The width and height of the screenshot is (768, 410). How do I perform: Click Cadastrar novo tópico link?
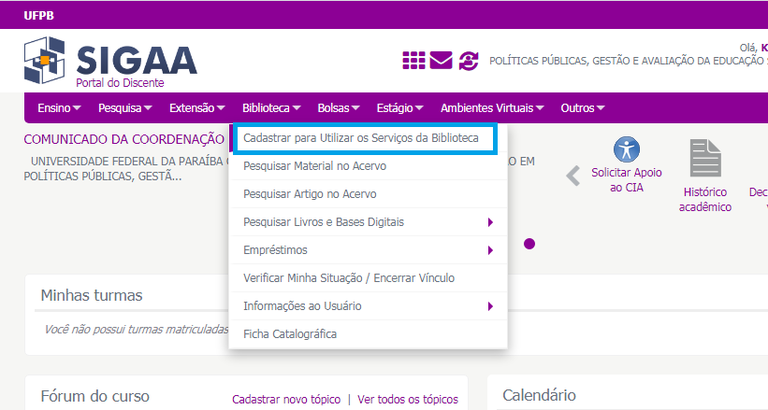pyautogui.click(x=286, y=399)
